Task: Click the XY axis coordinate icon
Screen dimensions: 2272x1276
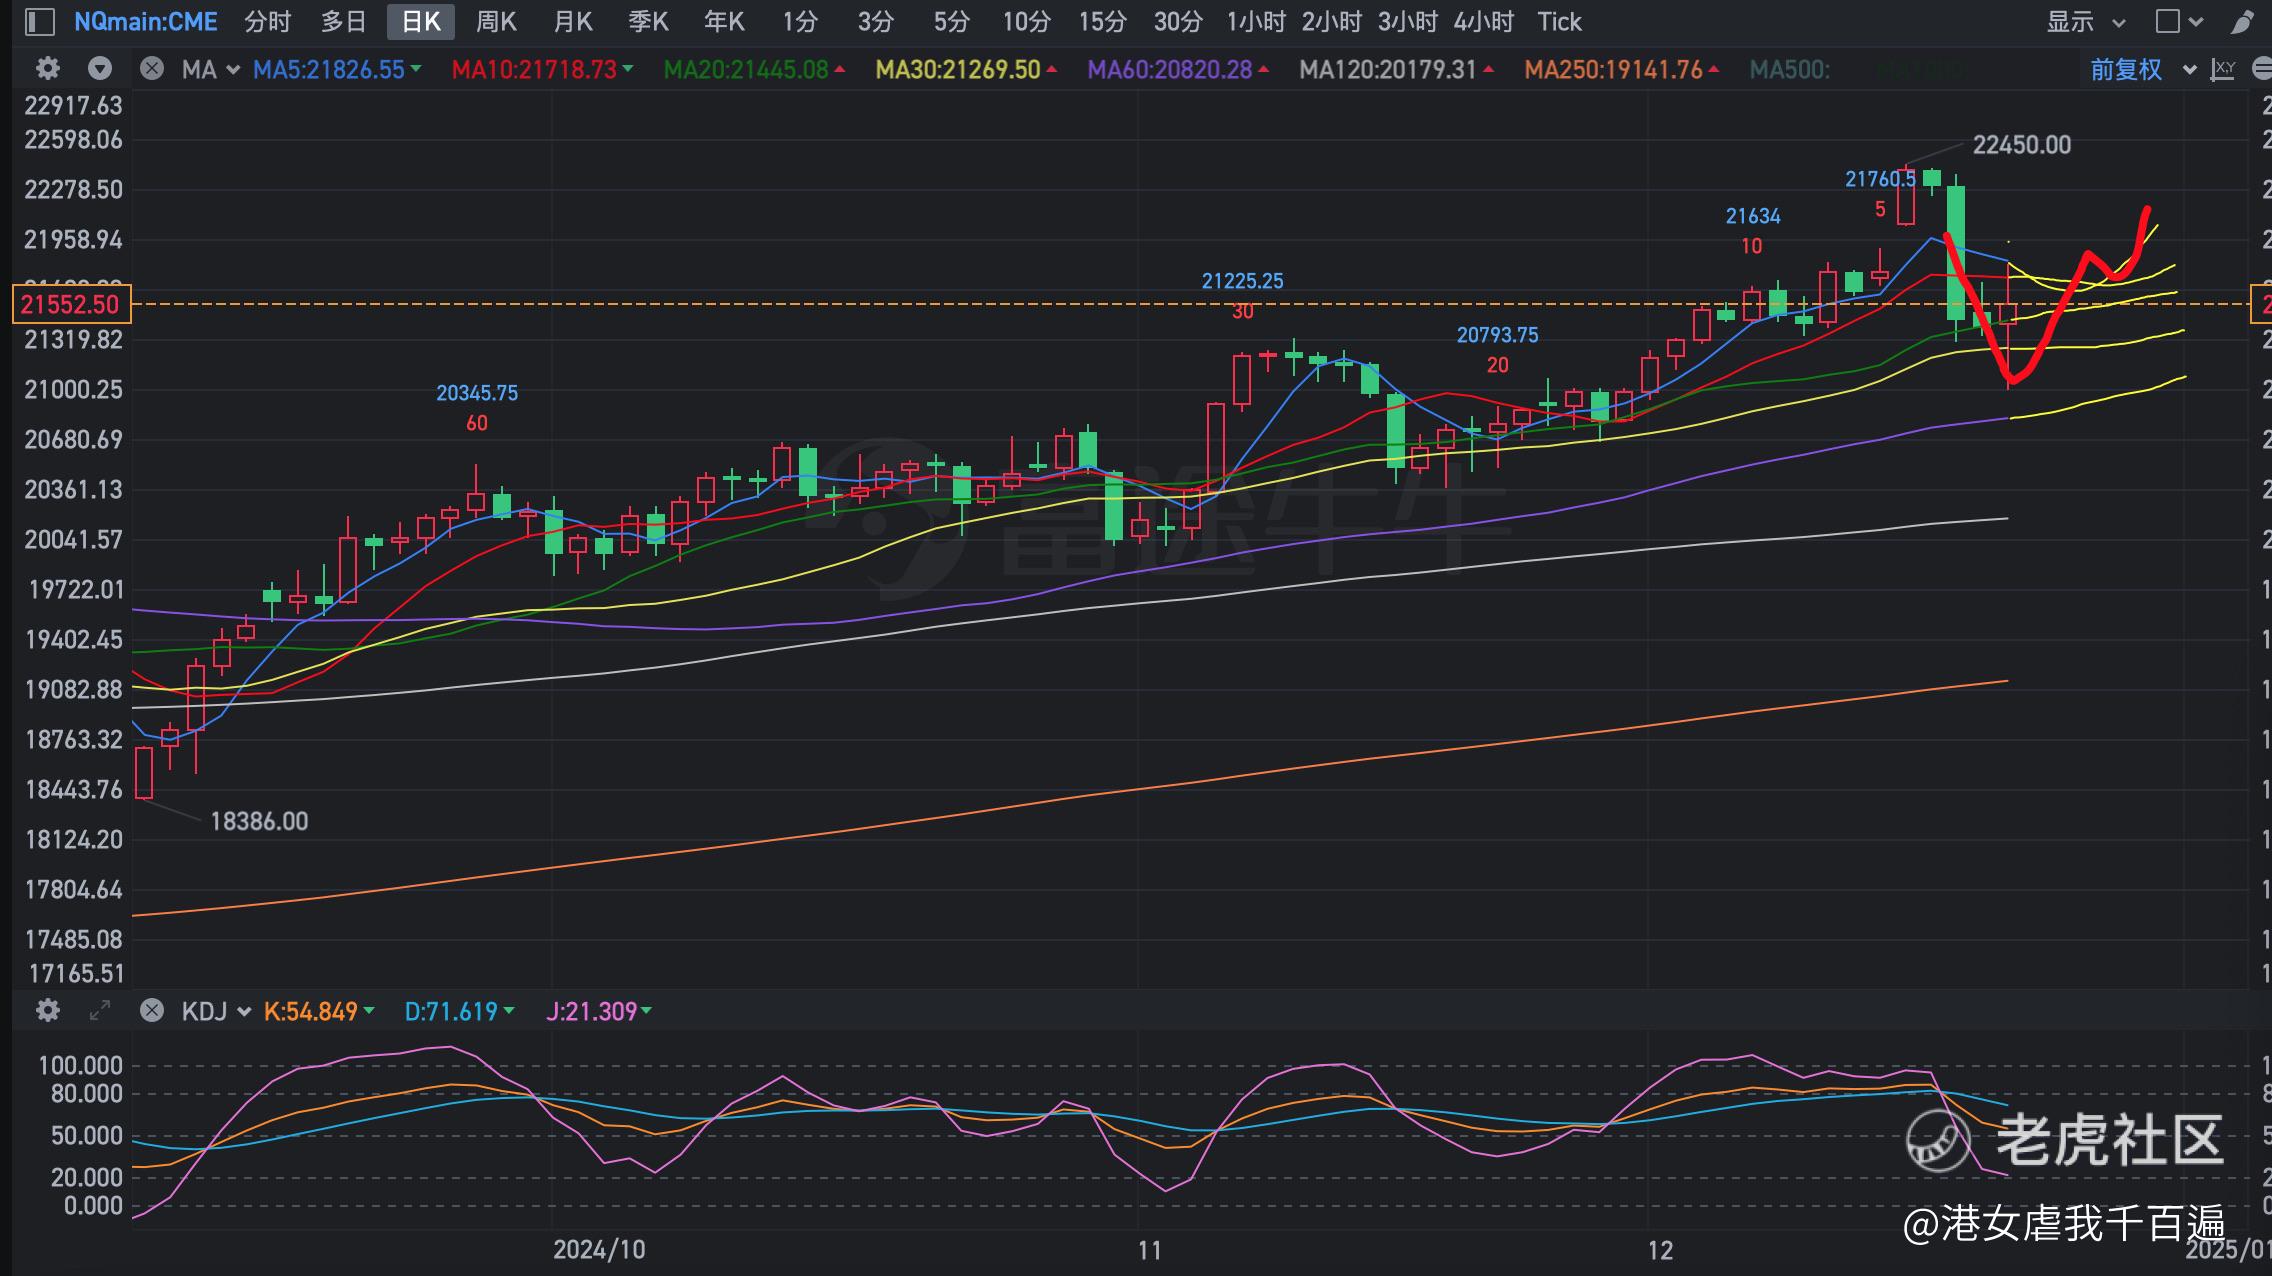Action: point(2222,69)
